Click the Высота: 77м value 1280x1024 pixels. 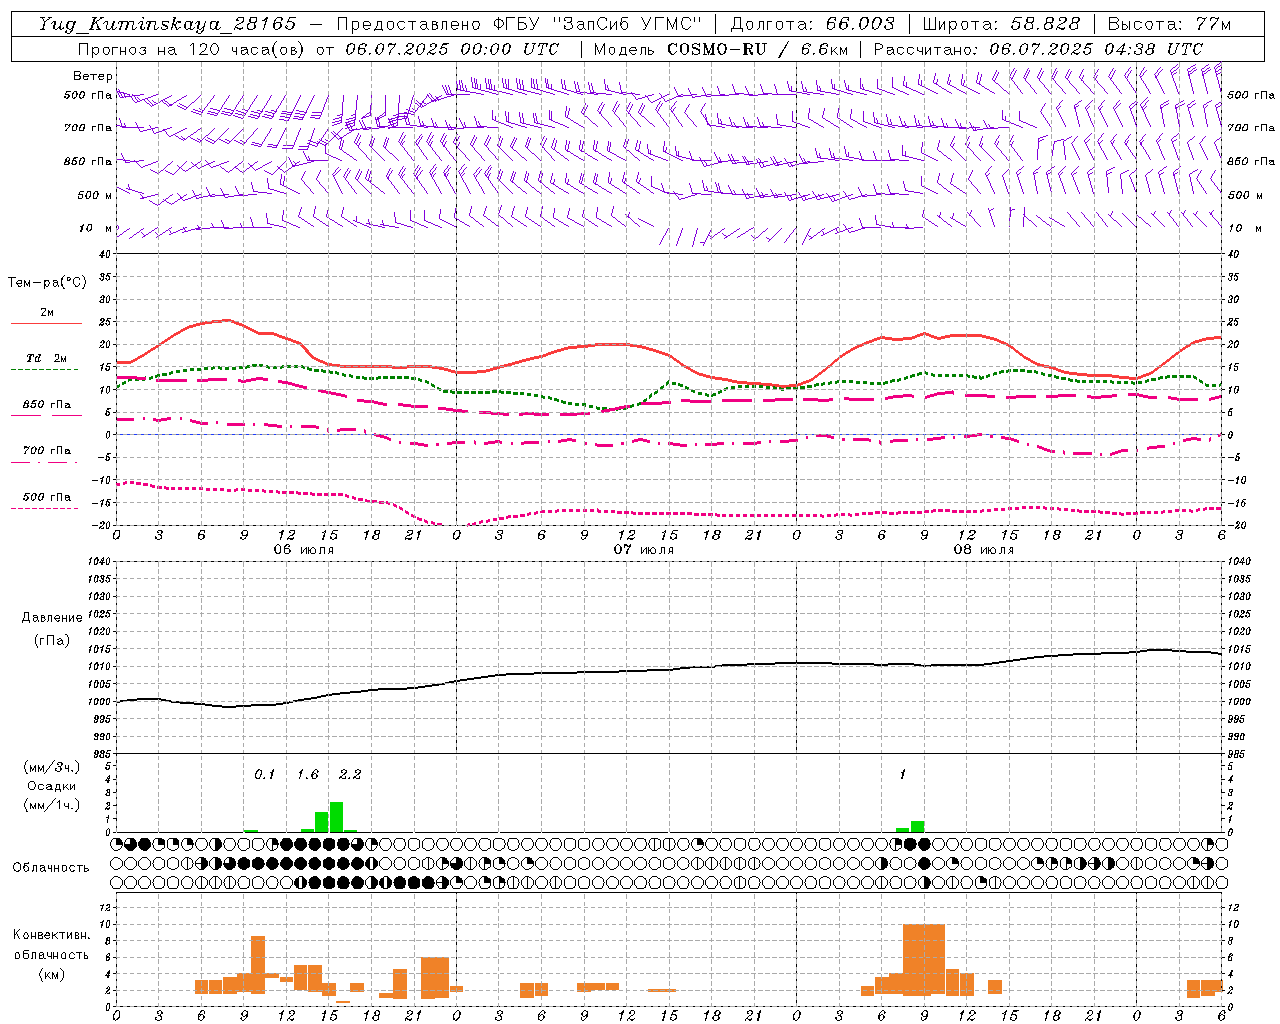point(1169,24)
